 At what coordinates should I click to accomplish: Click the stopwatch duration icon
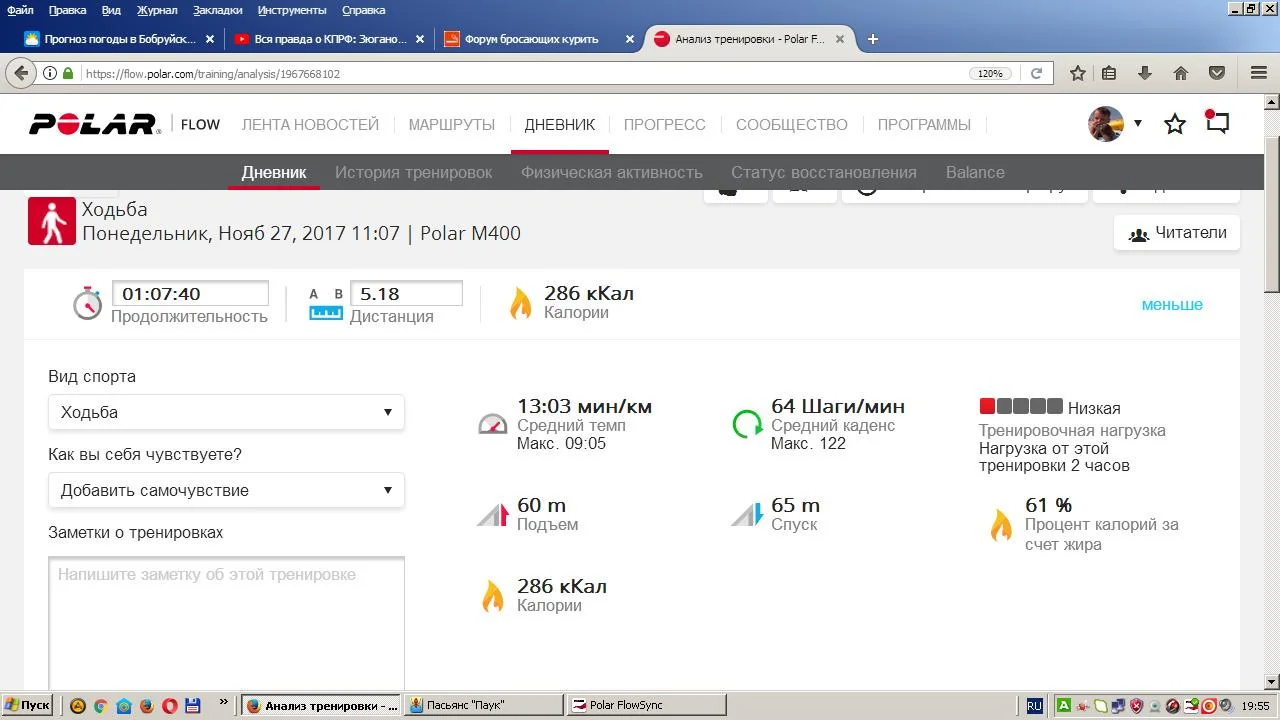[x=88, y=303]
